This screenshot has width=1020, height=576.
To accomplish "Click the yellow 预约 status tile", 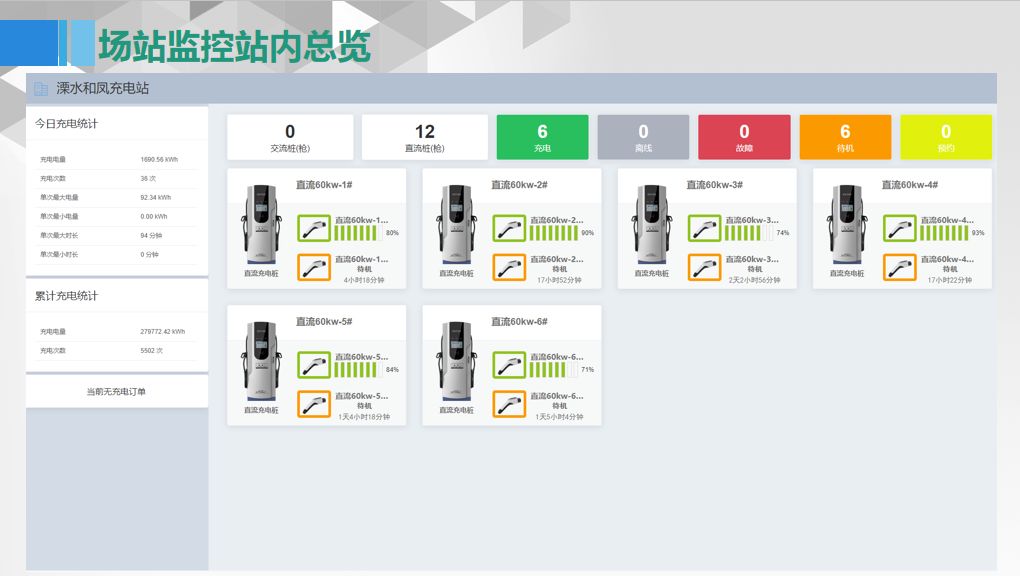I will point(946,137).
